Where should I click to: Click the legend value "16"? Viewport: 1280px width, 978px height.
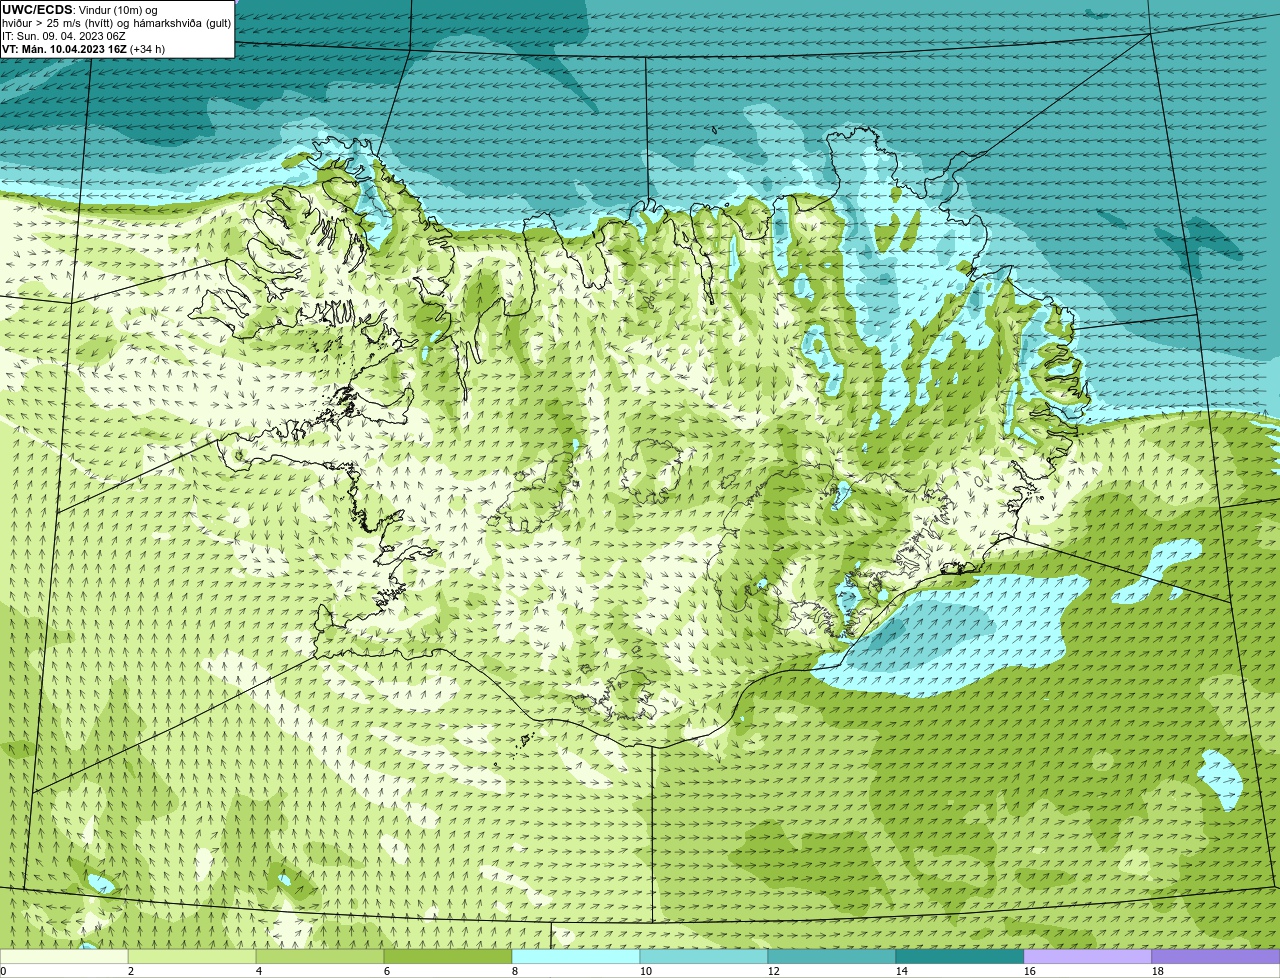1030,971
